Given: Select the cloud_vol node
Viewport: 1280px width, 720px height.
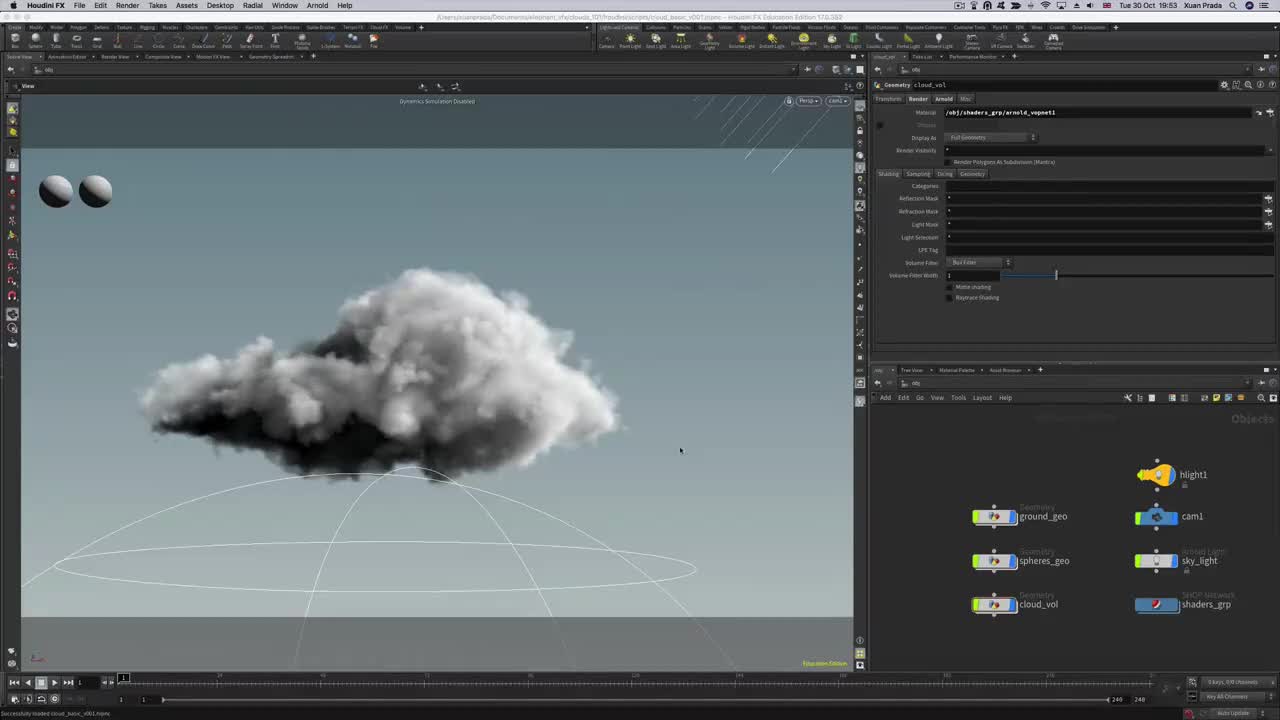Looking at the screenshot, I should click(995, 604).
